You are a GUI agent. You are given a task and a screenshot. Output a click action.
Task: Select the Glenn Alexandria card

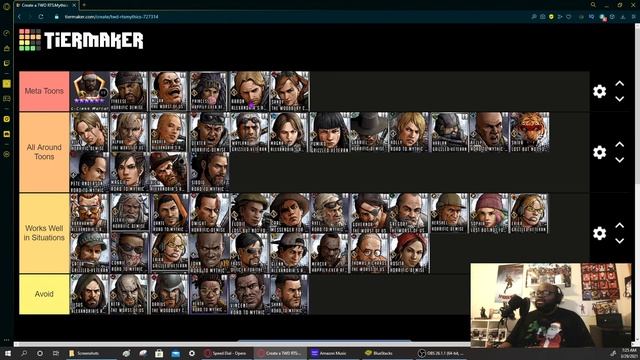tap(289, 253)
